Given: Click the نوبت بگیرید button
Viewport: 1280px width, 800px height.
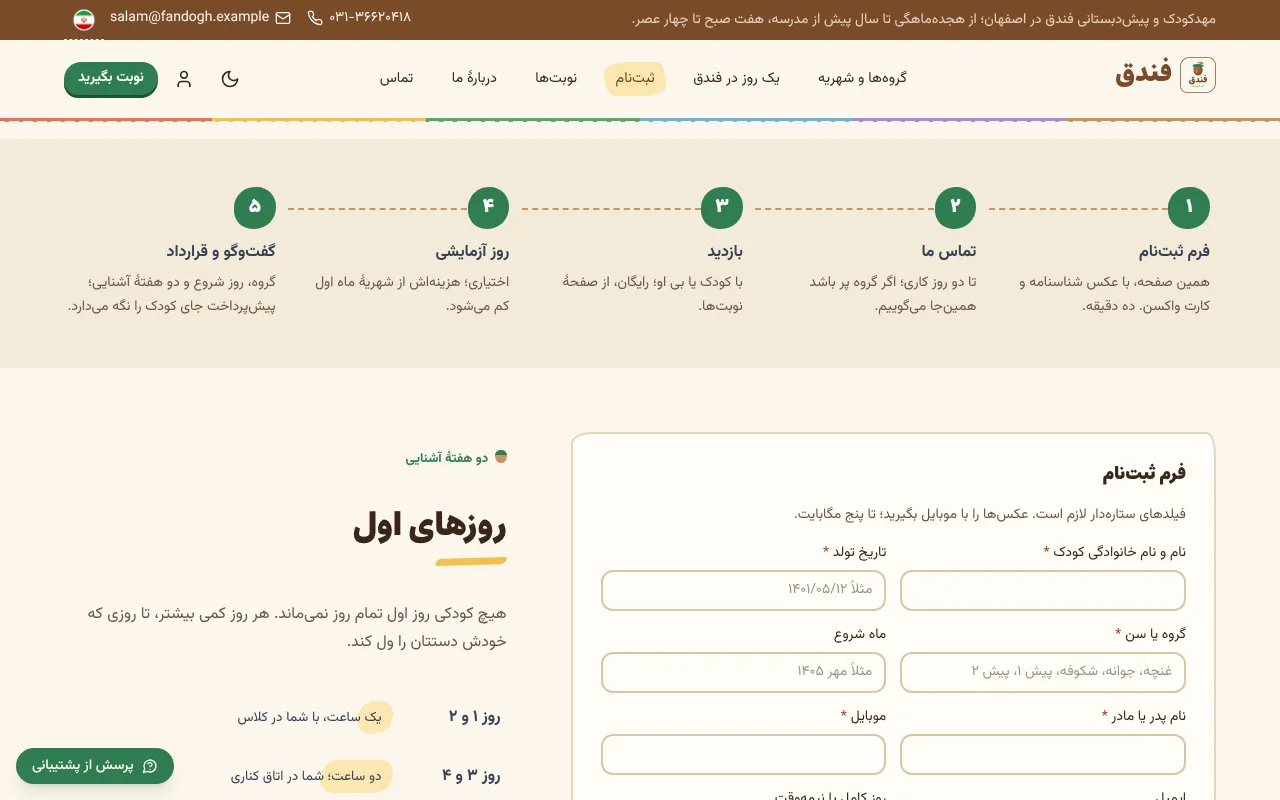Looking at the screenshot, I should point(111,78).
